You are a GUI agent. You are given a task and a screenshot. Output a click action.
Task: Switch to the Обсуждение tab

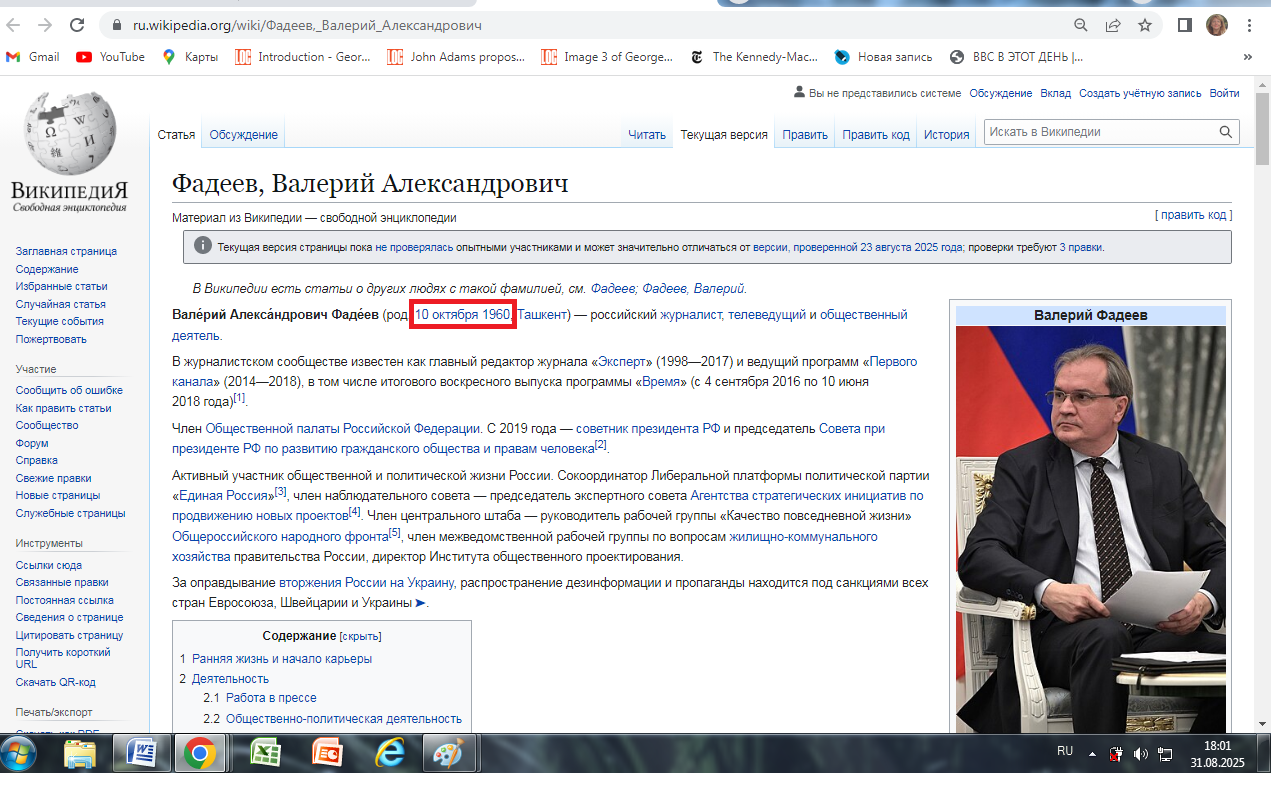point(243,135)
